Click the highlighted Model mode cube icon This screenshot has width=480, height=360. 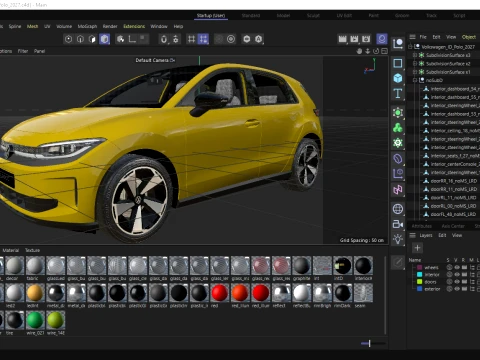104,39
